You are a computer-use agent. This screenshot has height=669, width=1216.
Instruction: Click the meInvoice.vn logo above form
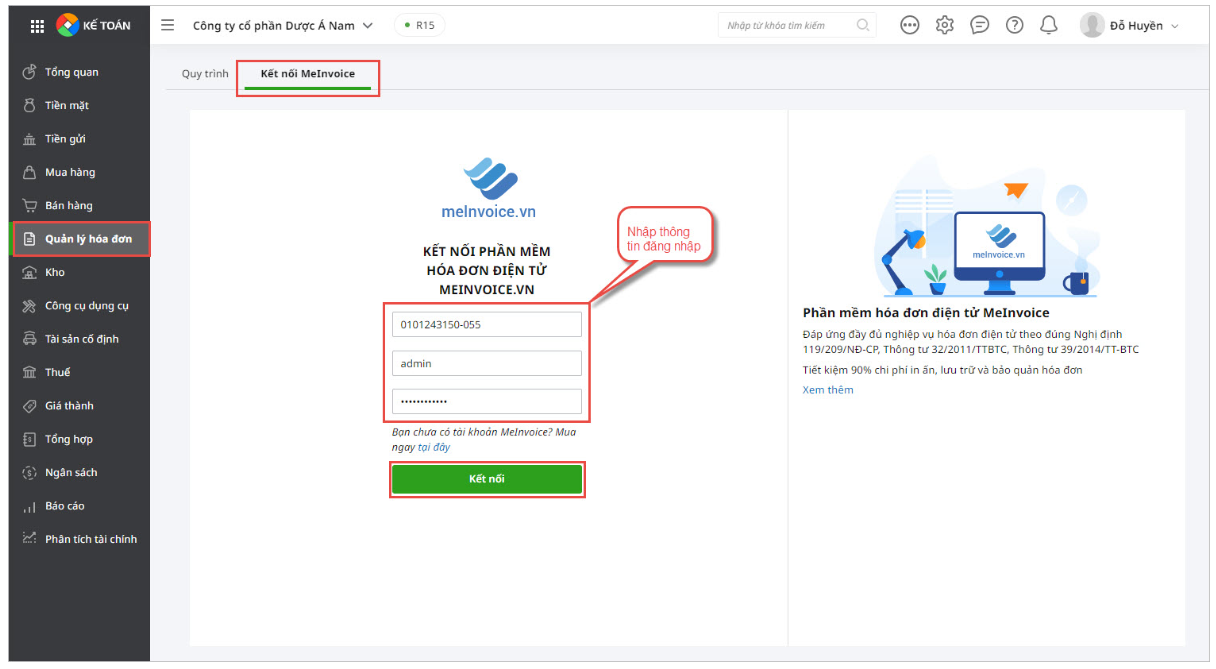point(489,188)
